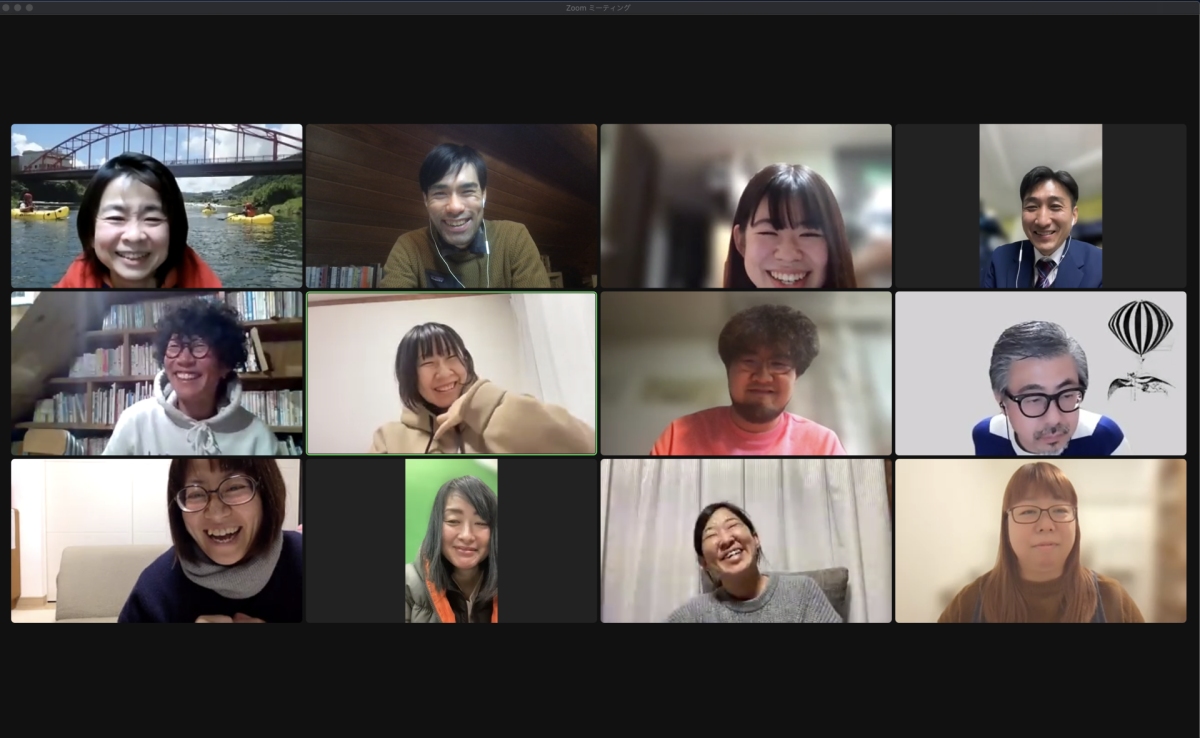
Task: Click the participant wearing earphones by wooden wall
Action: coord(451,206)
